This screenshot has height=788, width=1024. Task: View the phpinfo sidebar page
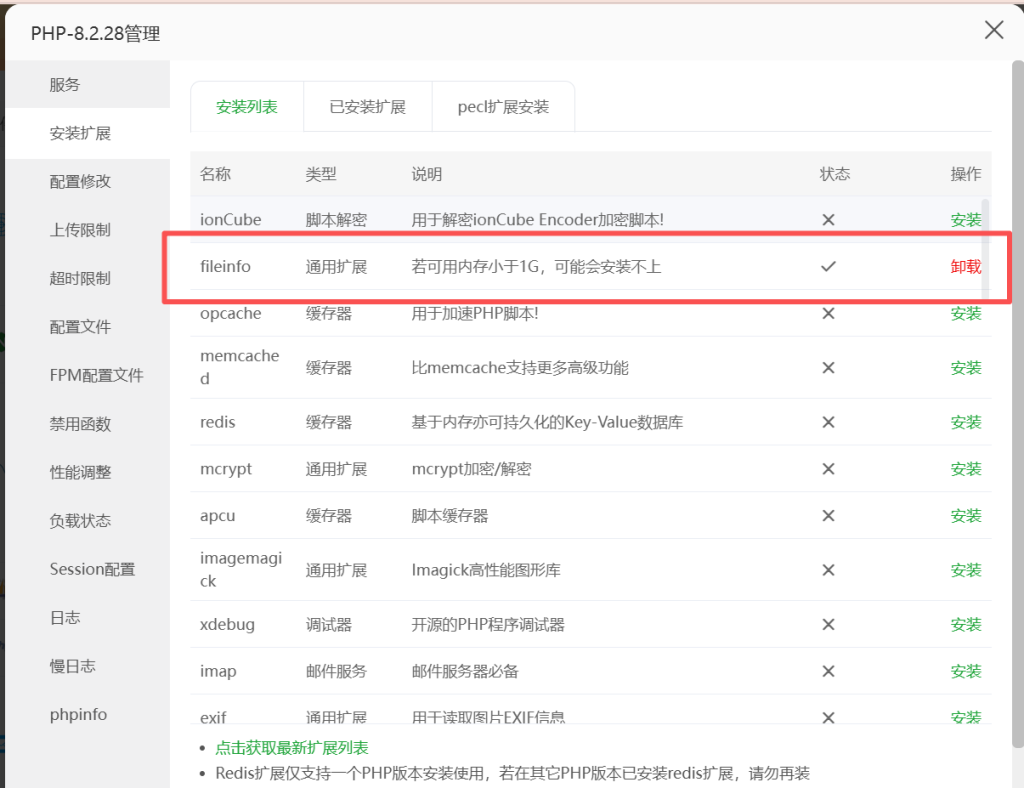coord(78,715)
